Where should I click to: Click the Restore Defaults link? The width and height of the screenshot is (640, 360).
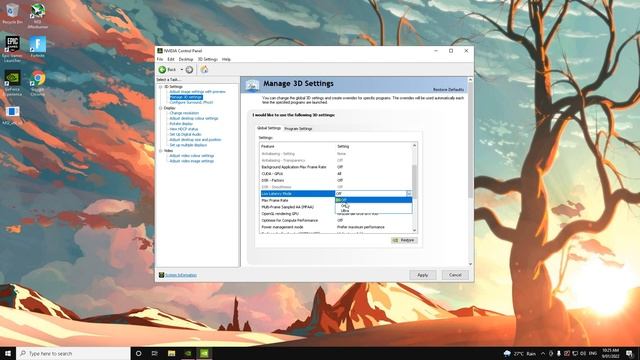448,89
